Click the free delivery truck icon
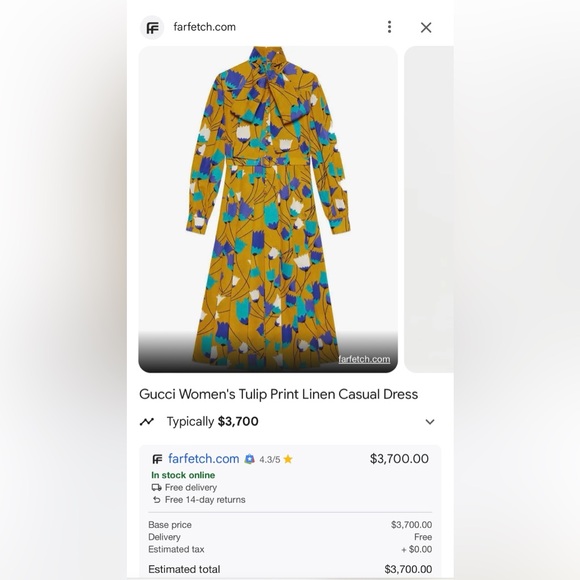This screenshot has height=580, width=580. coord(156,488)
